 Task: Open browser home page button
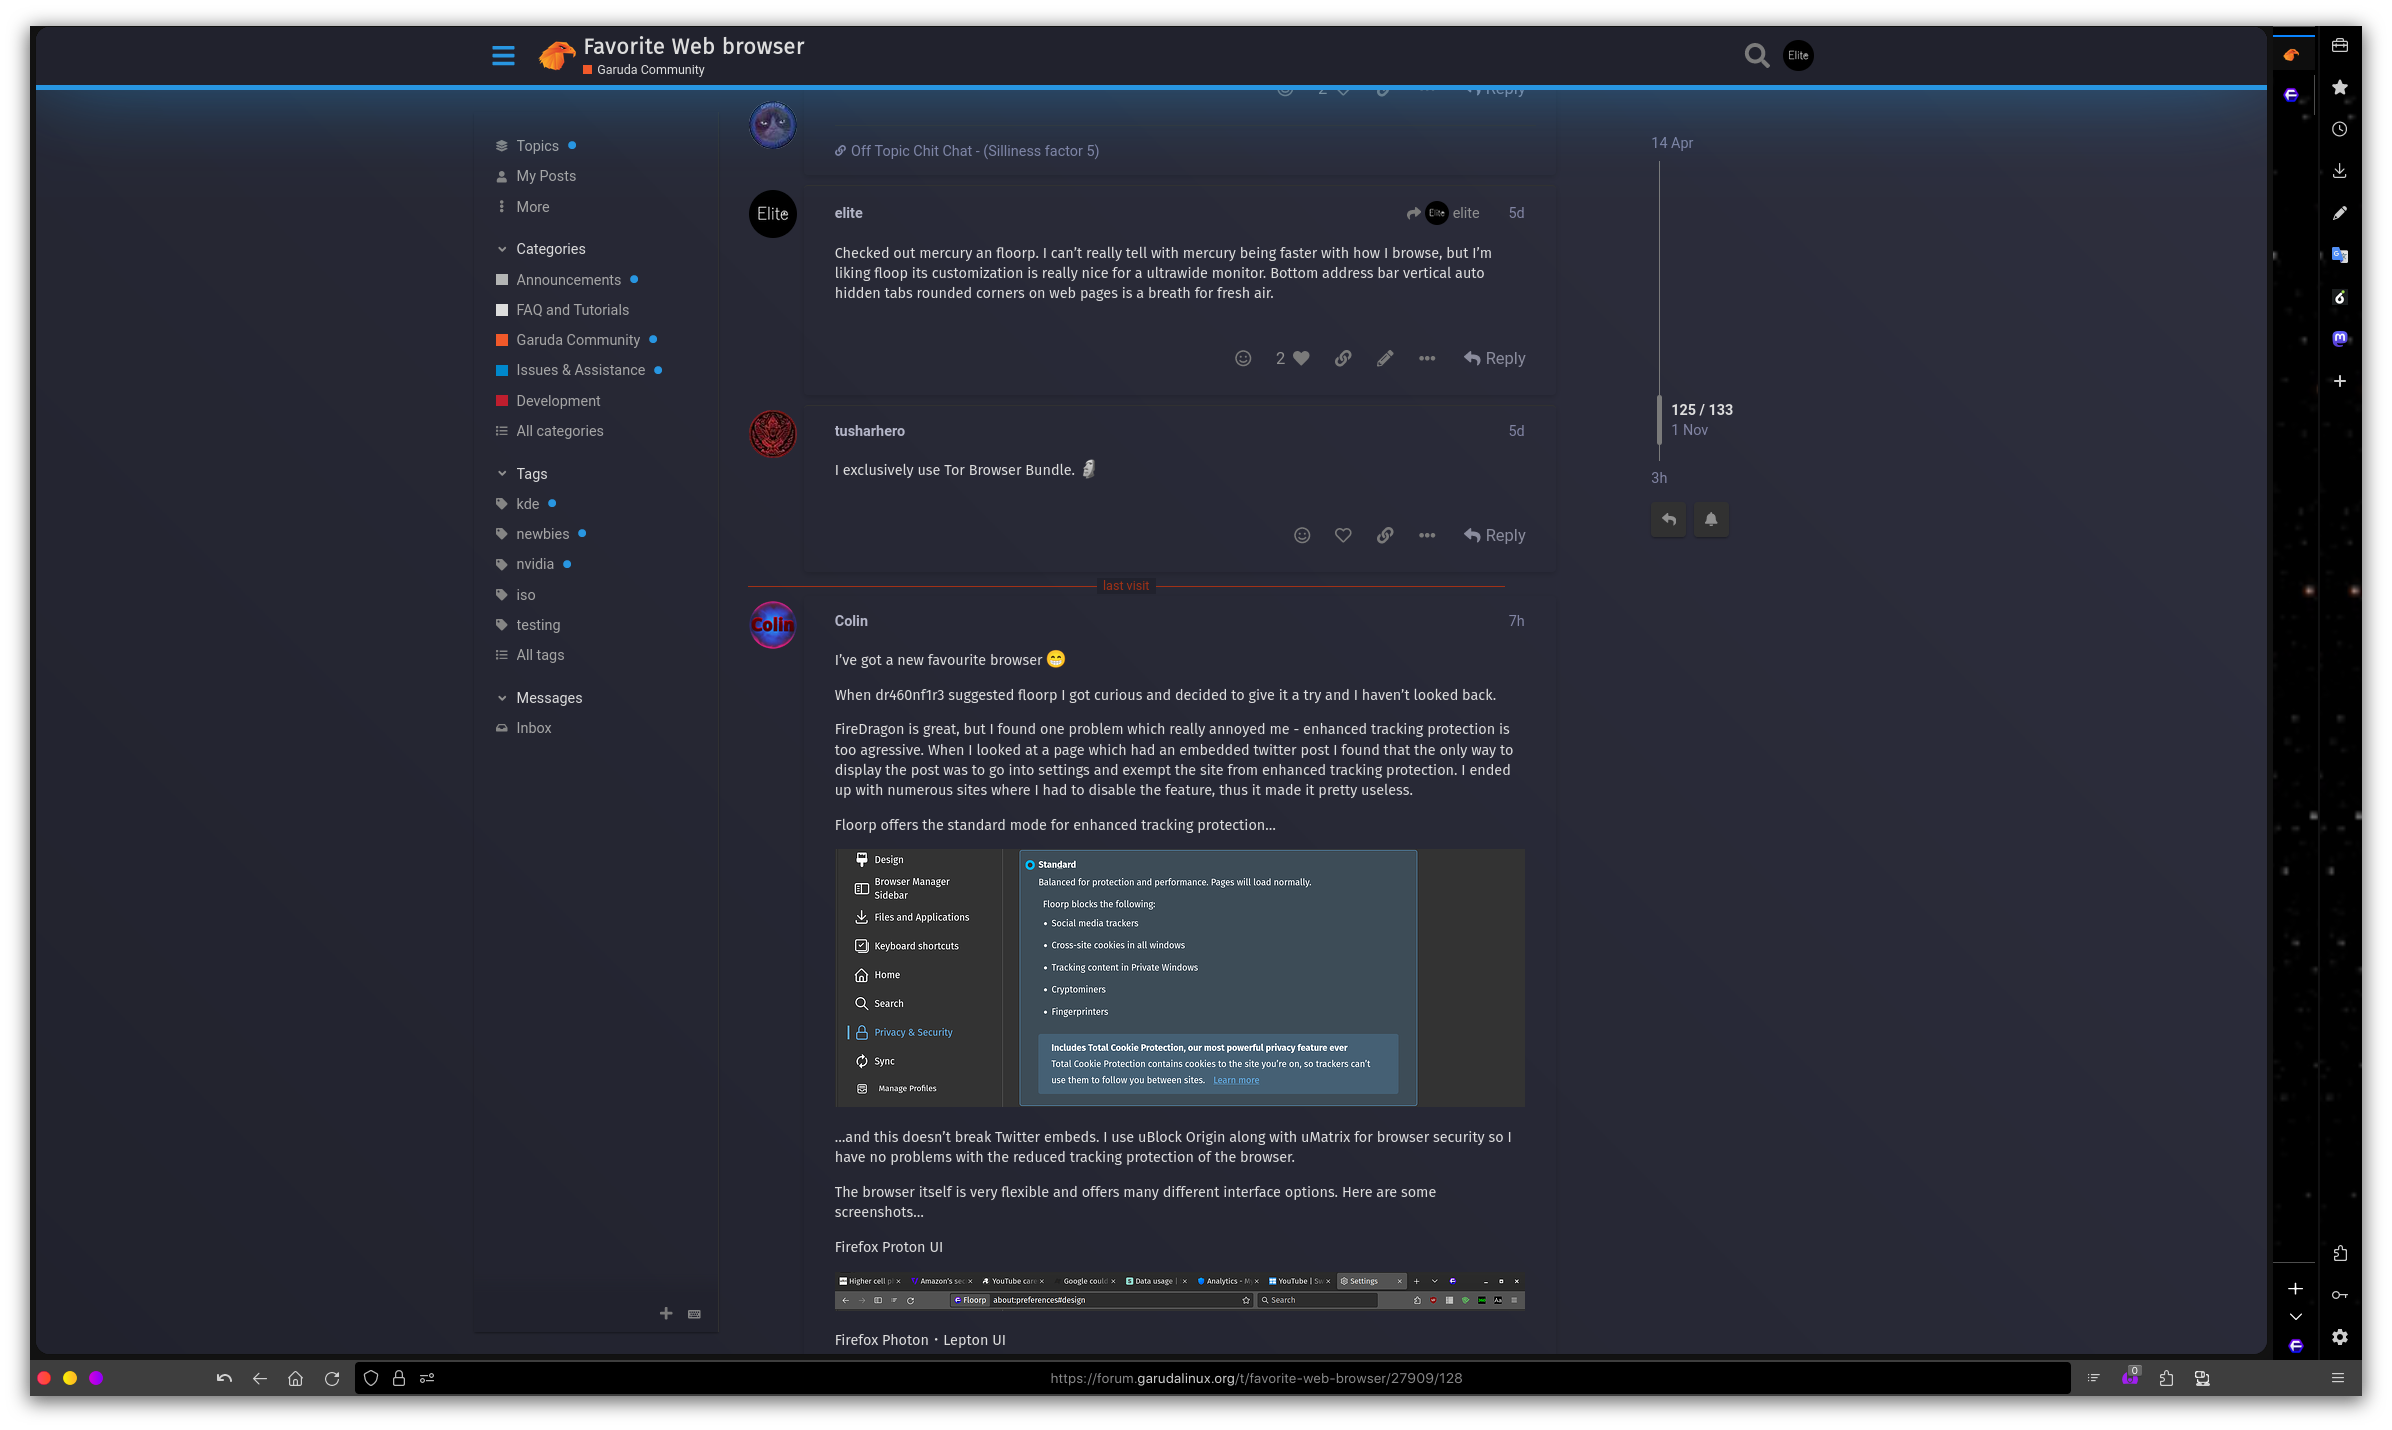click(296, 1379)
